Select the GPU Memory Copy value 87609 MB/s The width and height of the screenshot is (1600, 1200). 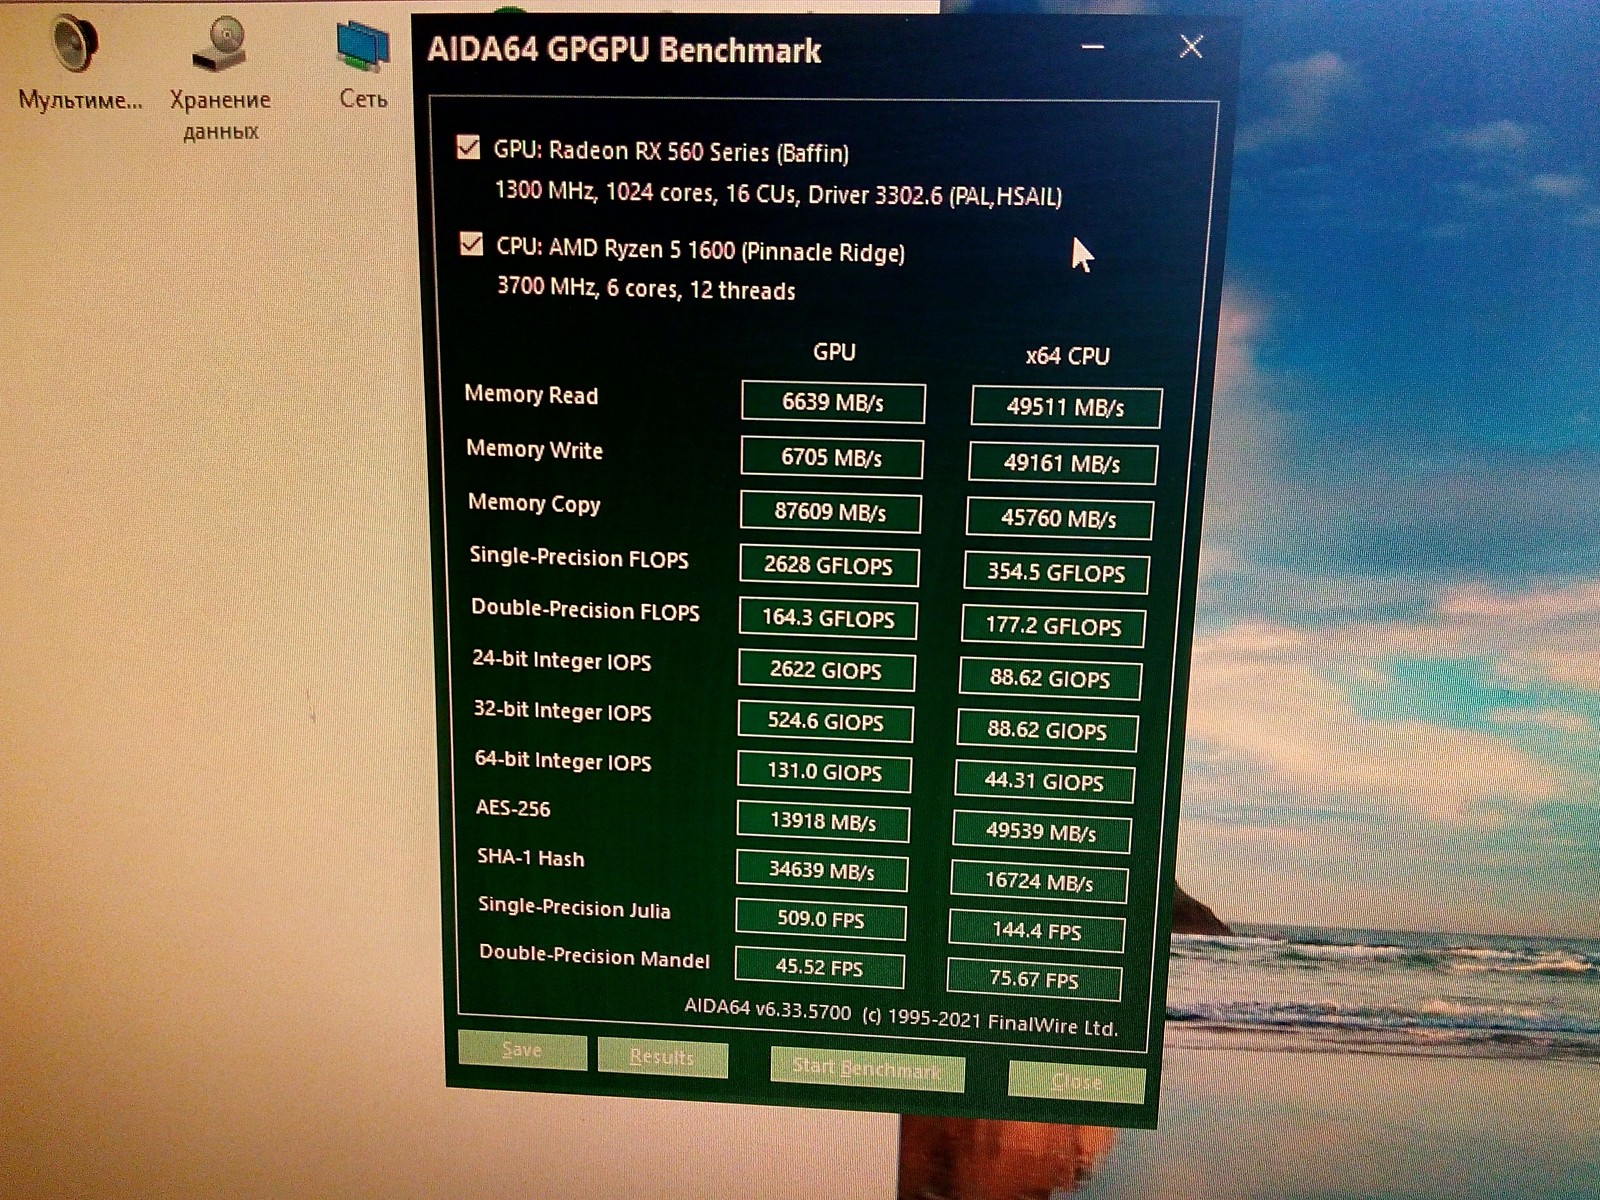coord(830,512)
